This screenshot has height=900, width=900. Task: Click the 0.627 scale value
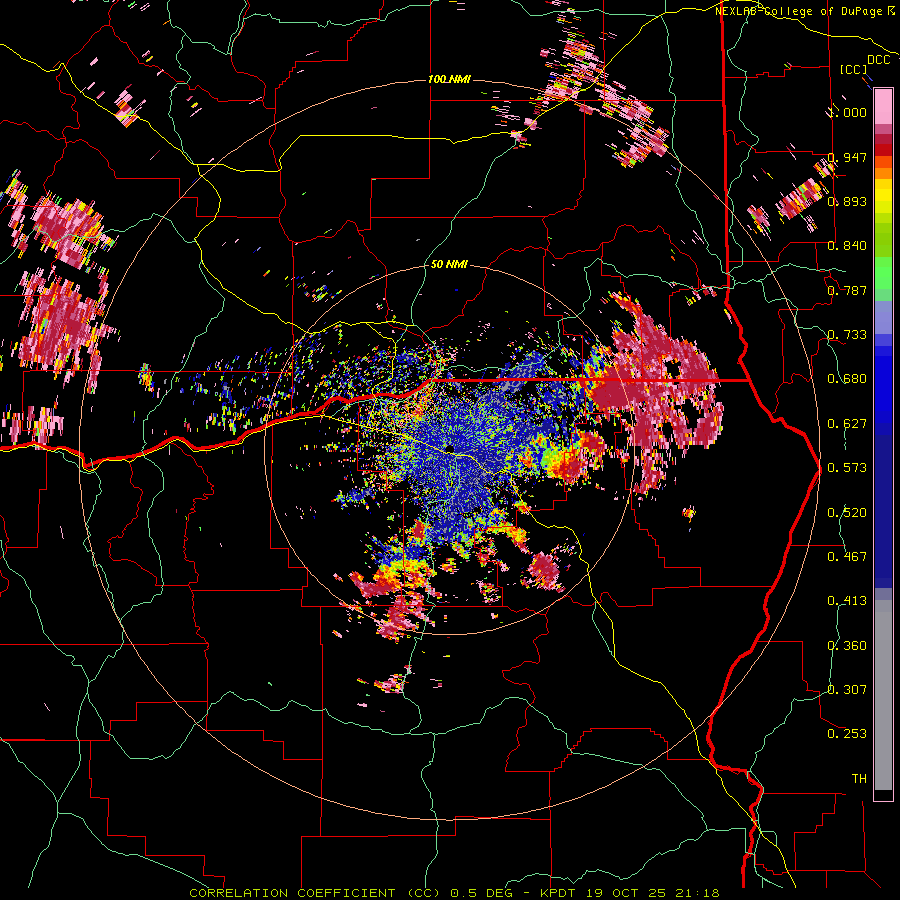848,424
